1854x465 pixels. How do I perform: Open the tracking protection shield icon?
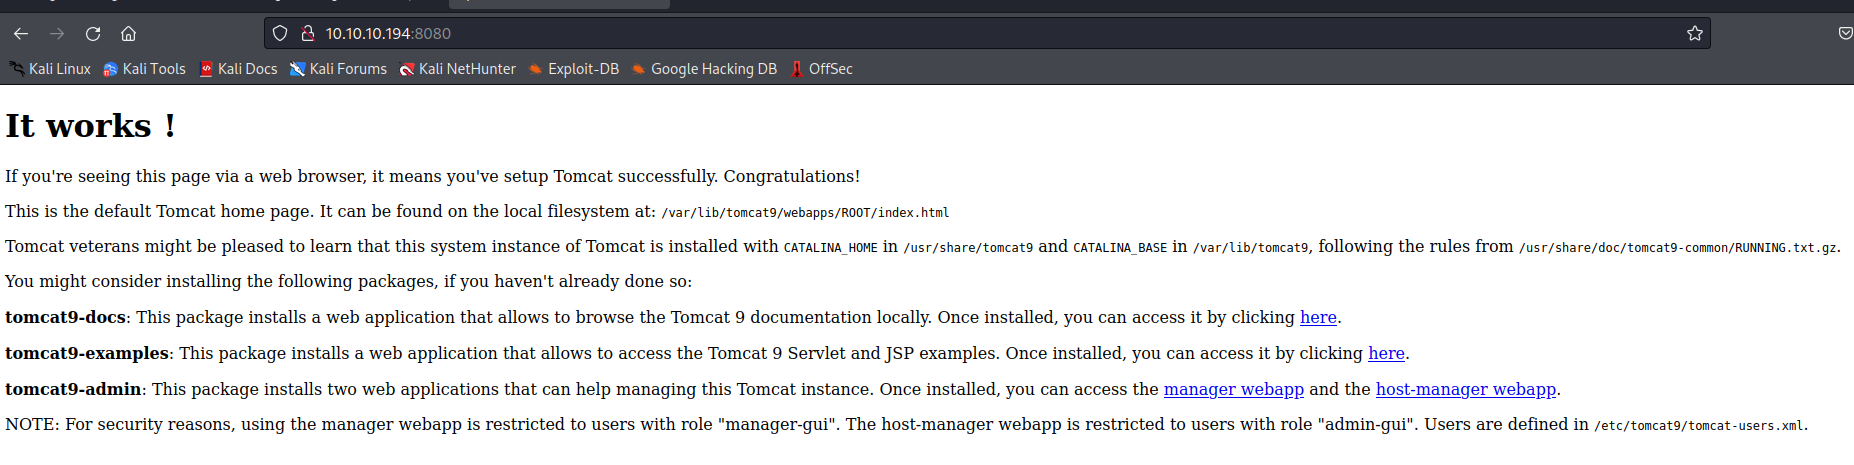pos(280,34)
